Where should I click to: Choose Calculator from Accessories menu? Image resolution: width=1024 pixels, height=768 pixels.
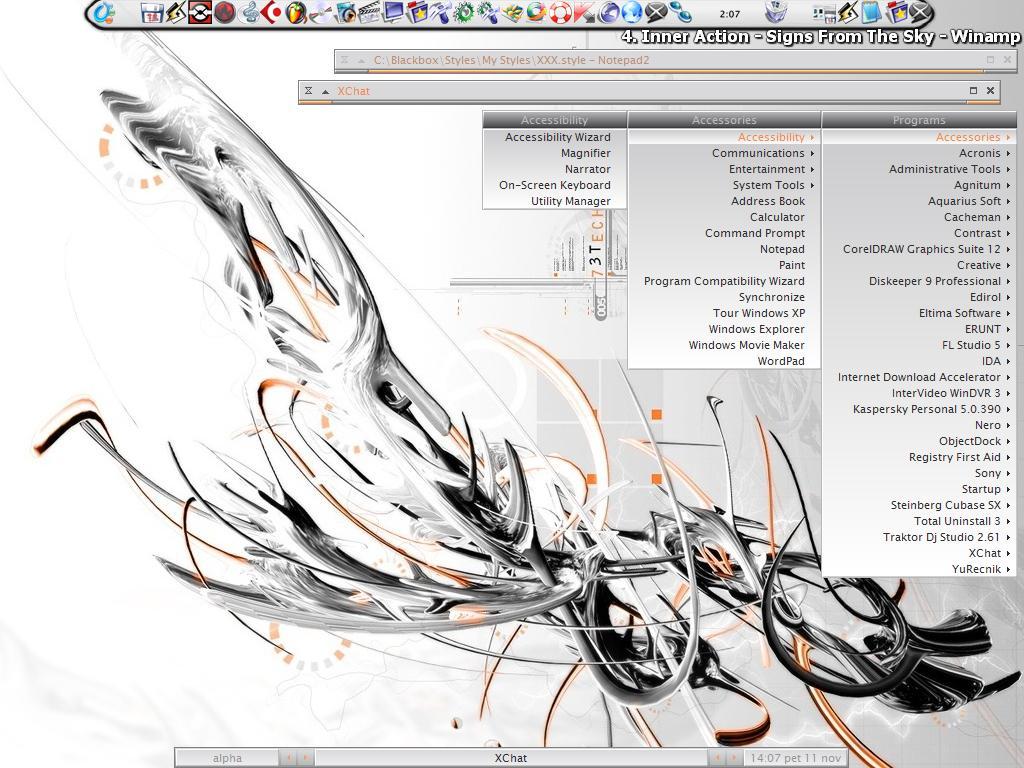pyautogui.click(x=724, y=217)
